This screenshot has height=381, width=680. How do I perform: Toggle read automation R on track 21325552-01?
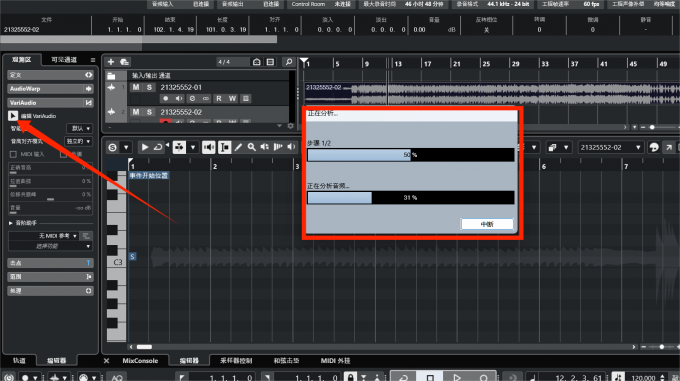click(219, 98)
